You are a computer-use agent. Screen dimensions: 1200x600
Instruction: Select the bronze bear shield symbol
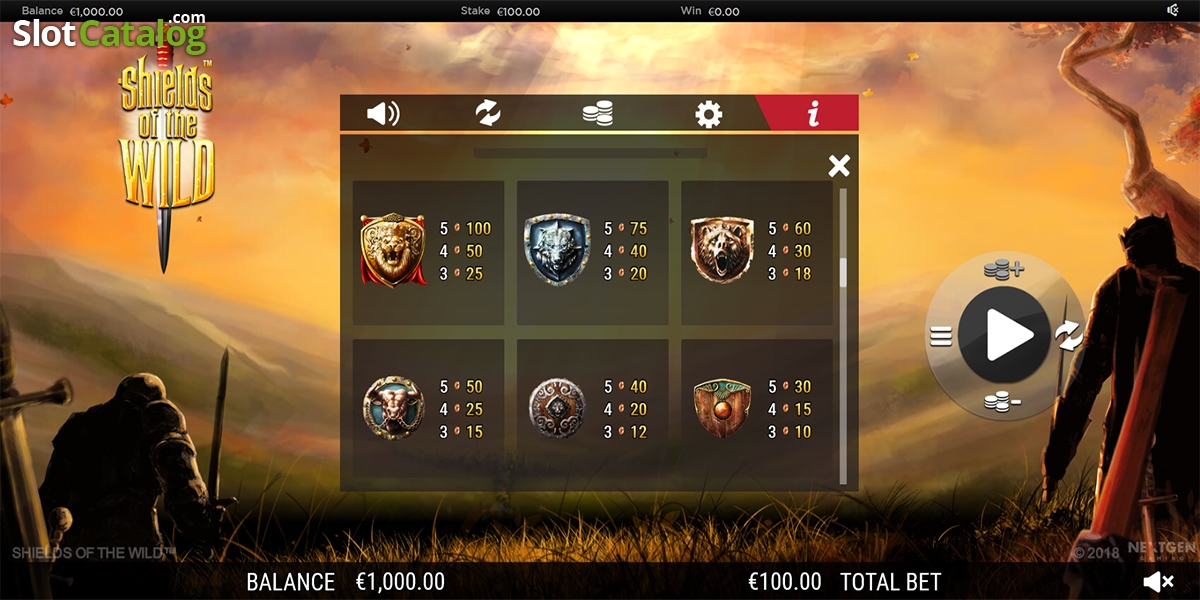(x=721, y=250)
